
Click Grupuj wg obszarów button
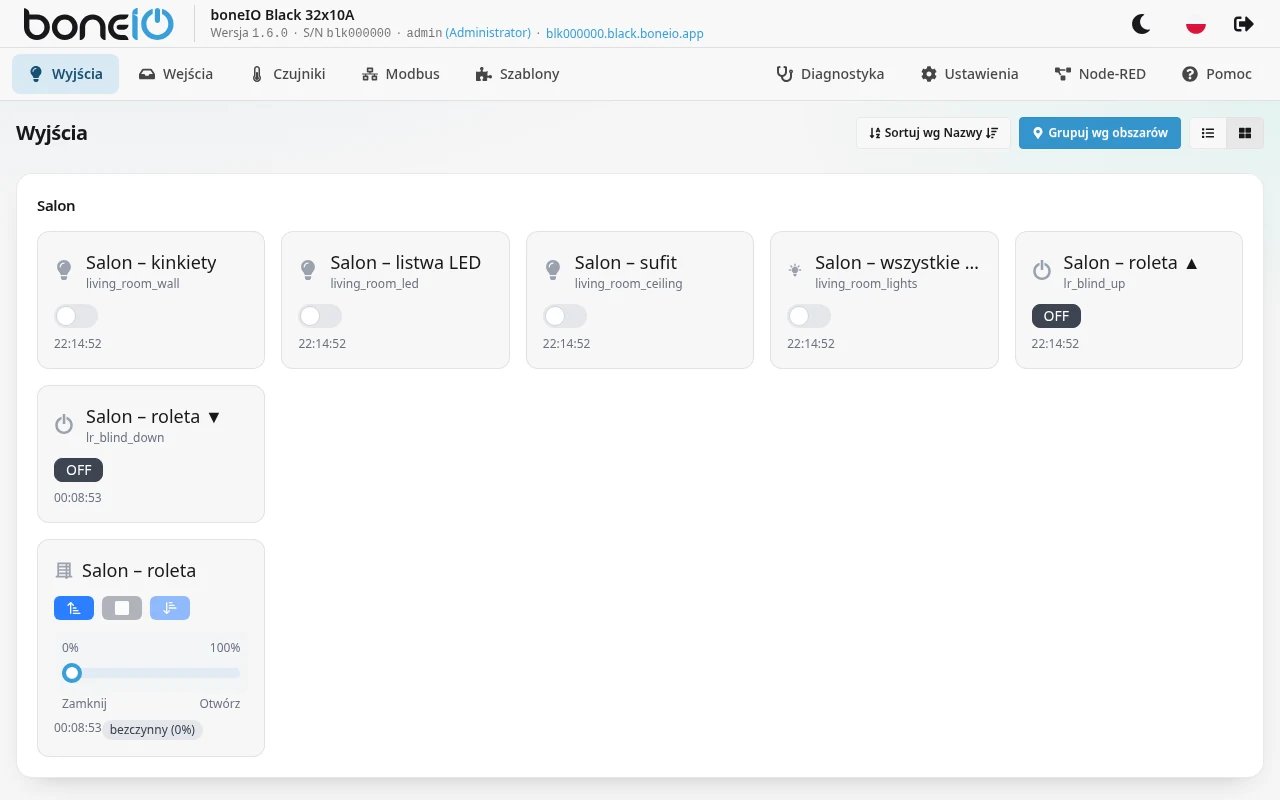(x=1100, y=133)
